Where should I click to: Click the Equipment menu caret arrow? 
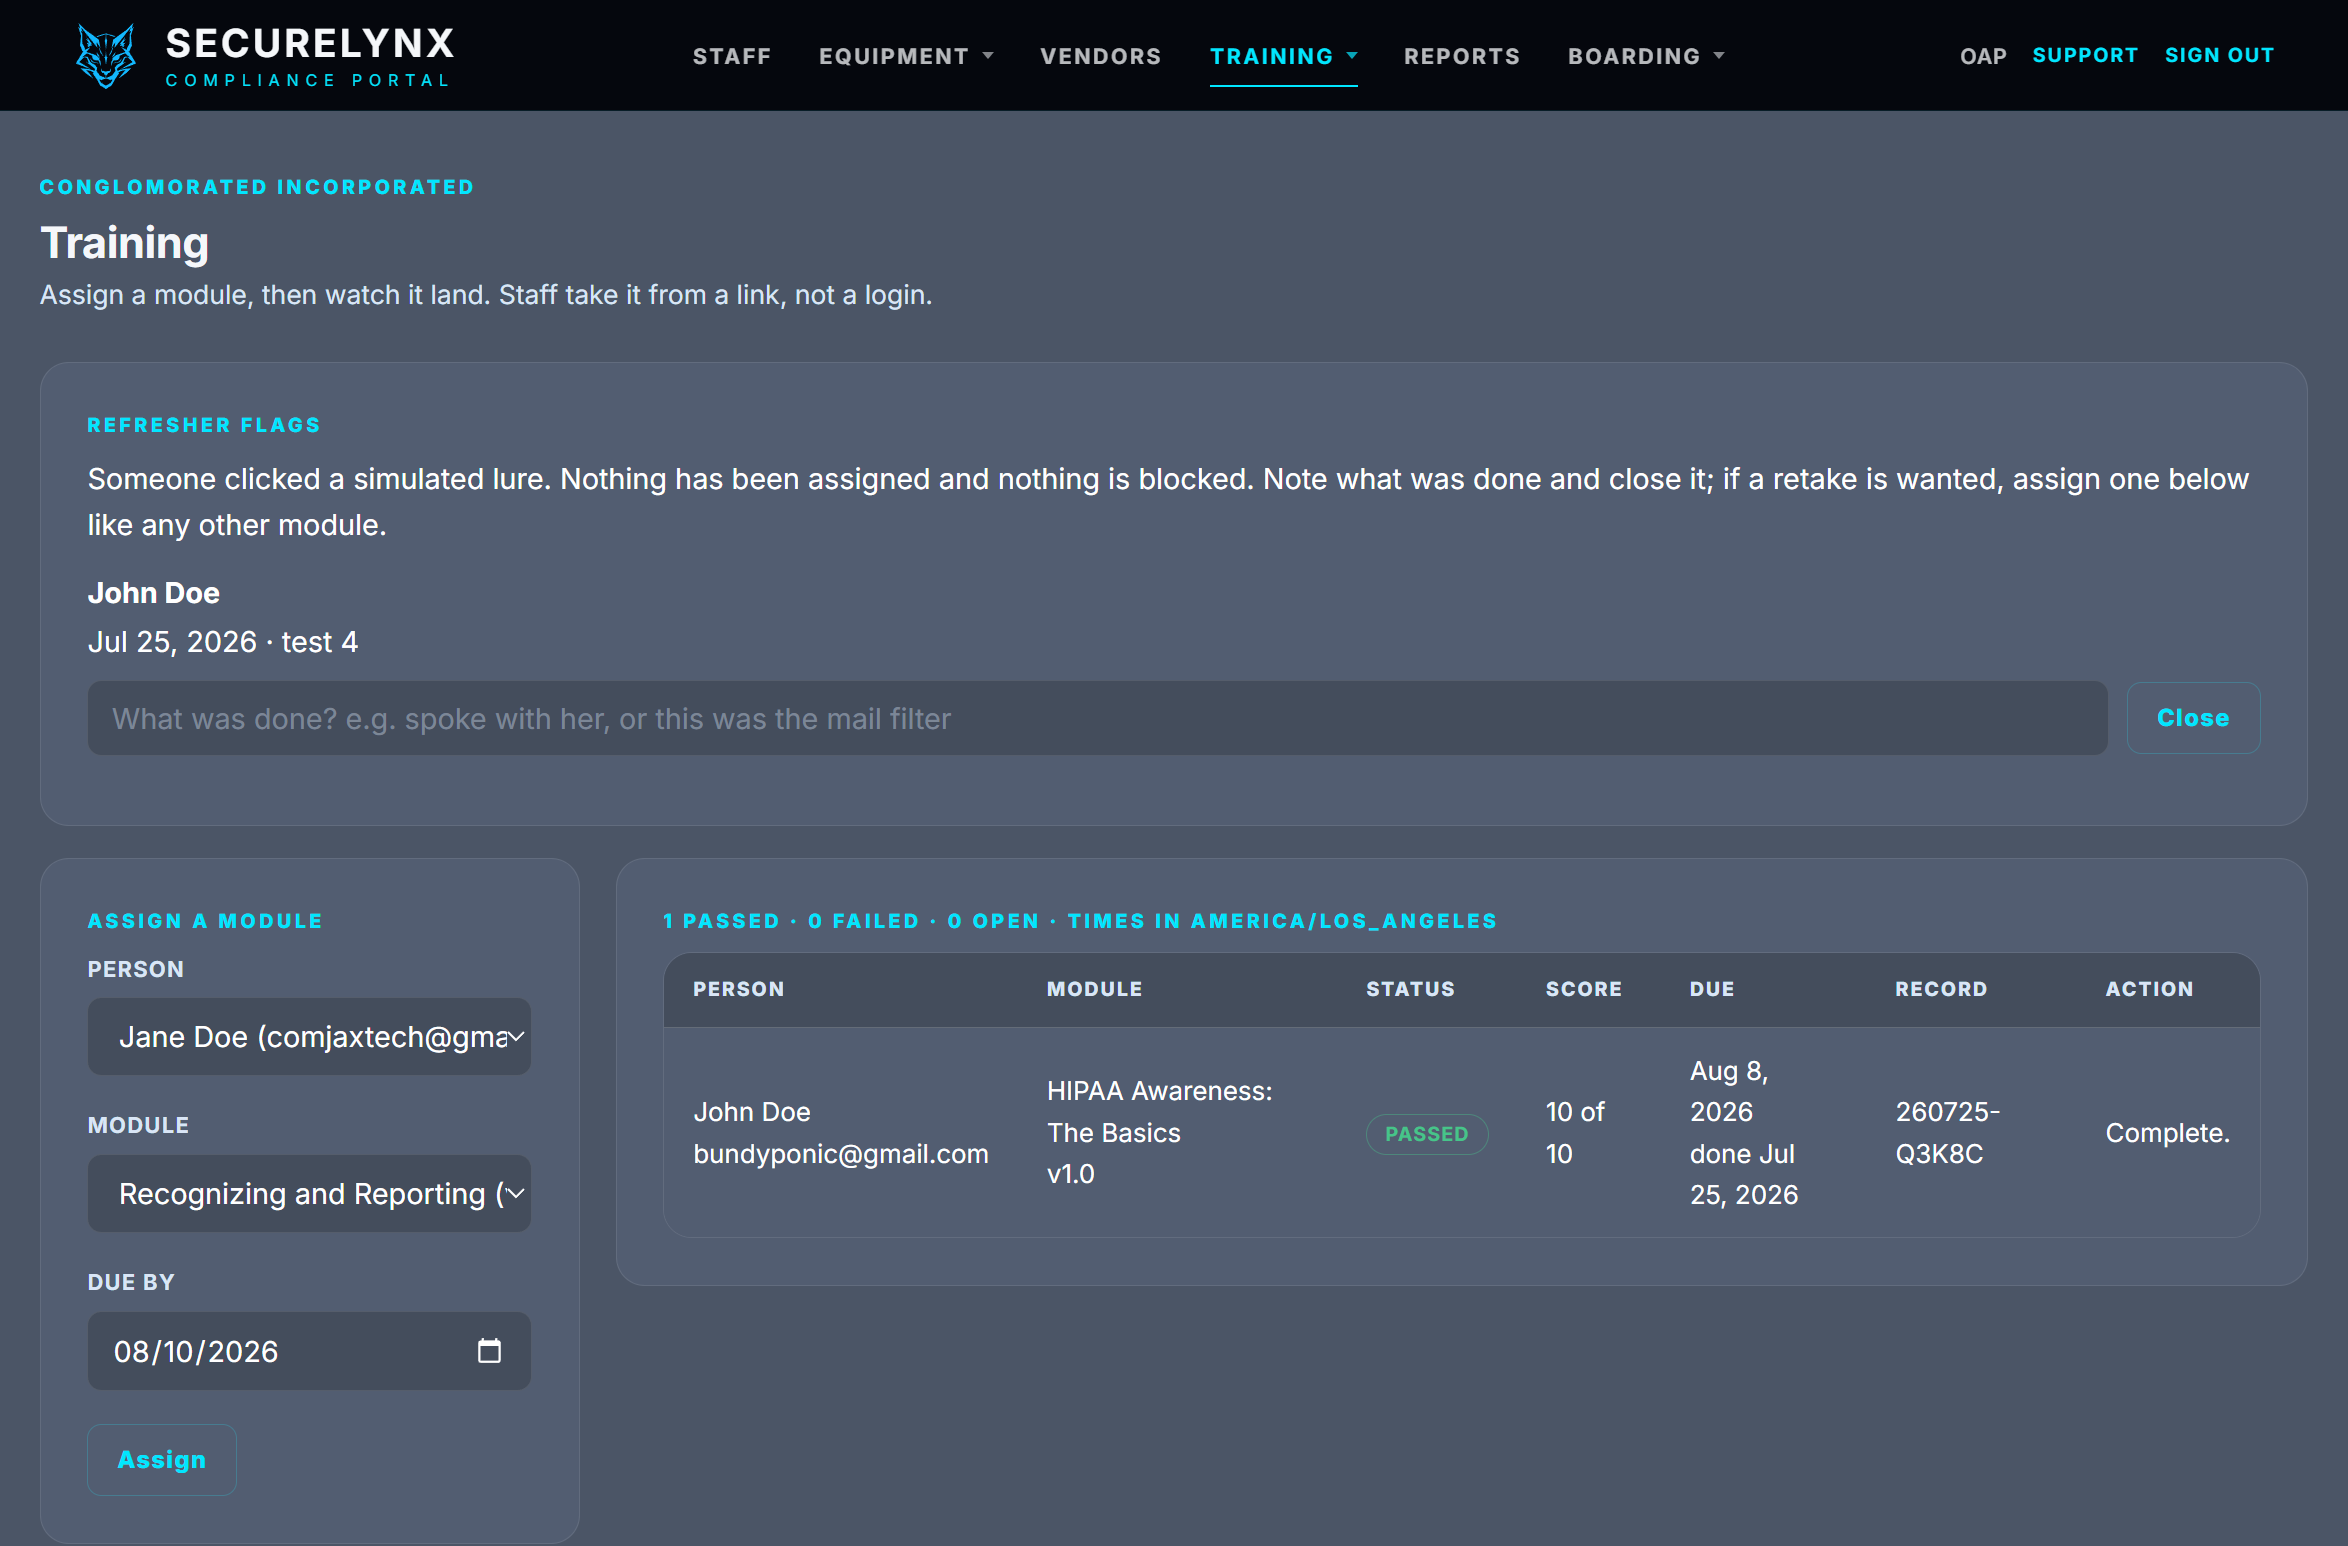coord(988,56)
